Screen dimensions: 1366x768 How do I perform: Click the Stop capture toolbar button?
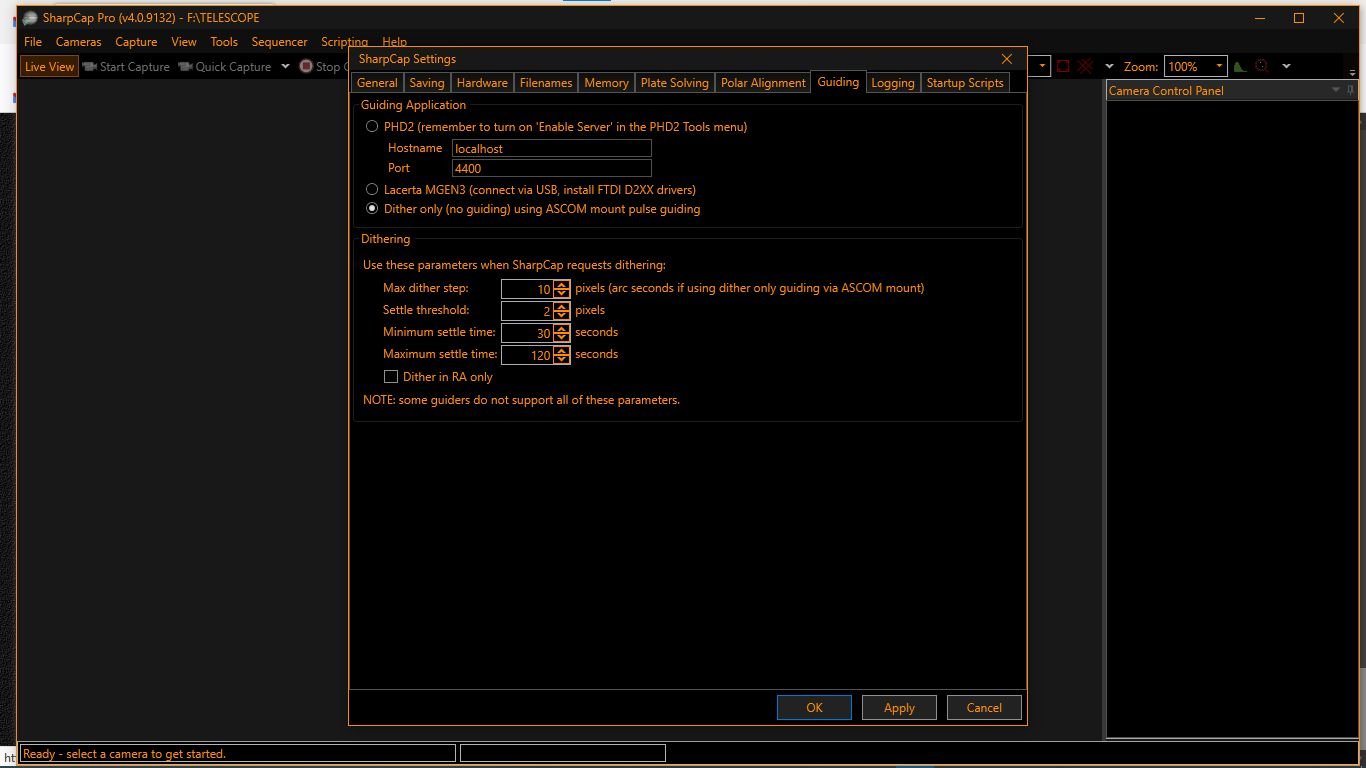tap(322, 67)
